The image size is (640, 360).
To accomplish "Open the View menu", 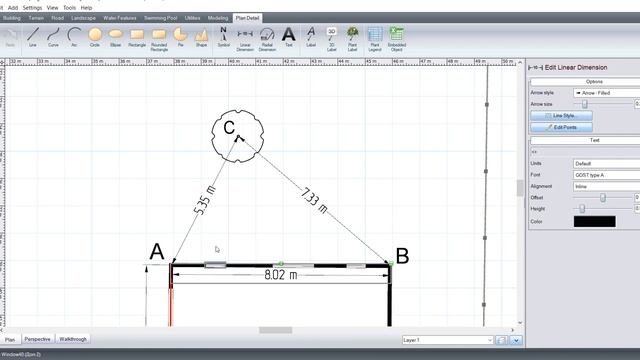I will (52, 8).
